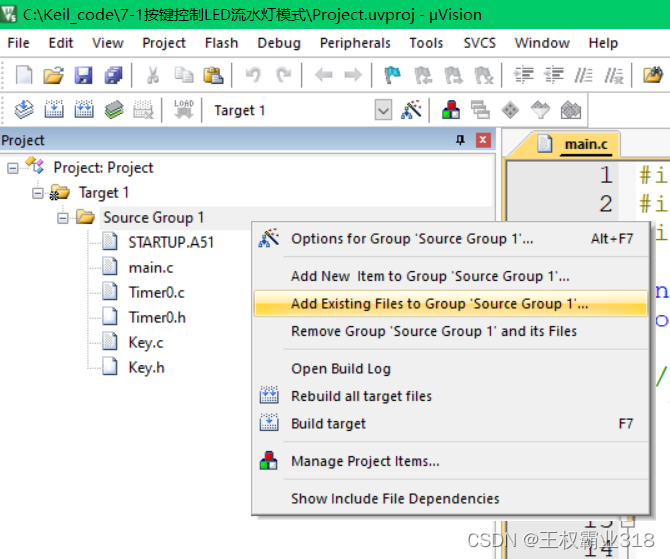Select main.c in project tree
This screenshot has height=559, width=670.
[x=151, y=268]
